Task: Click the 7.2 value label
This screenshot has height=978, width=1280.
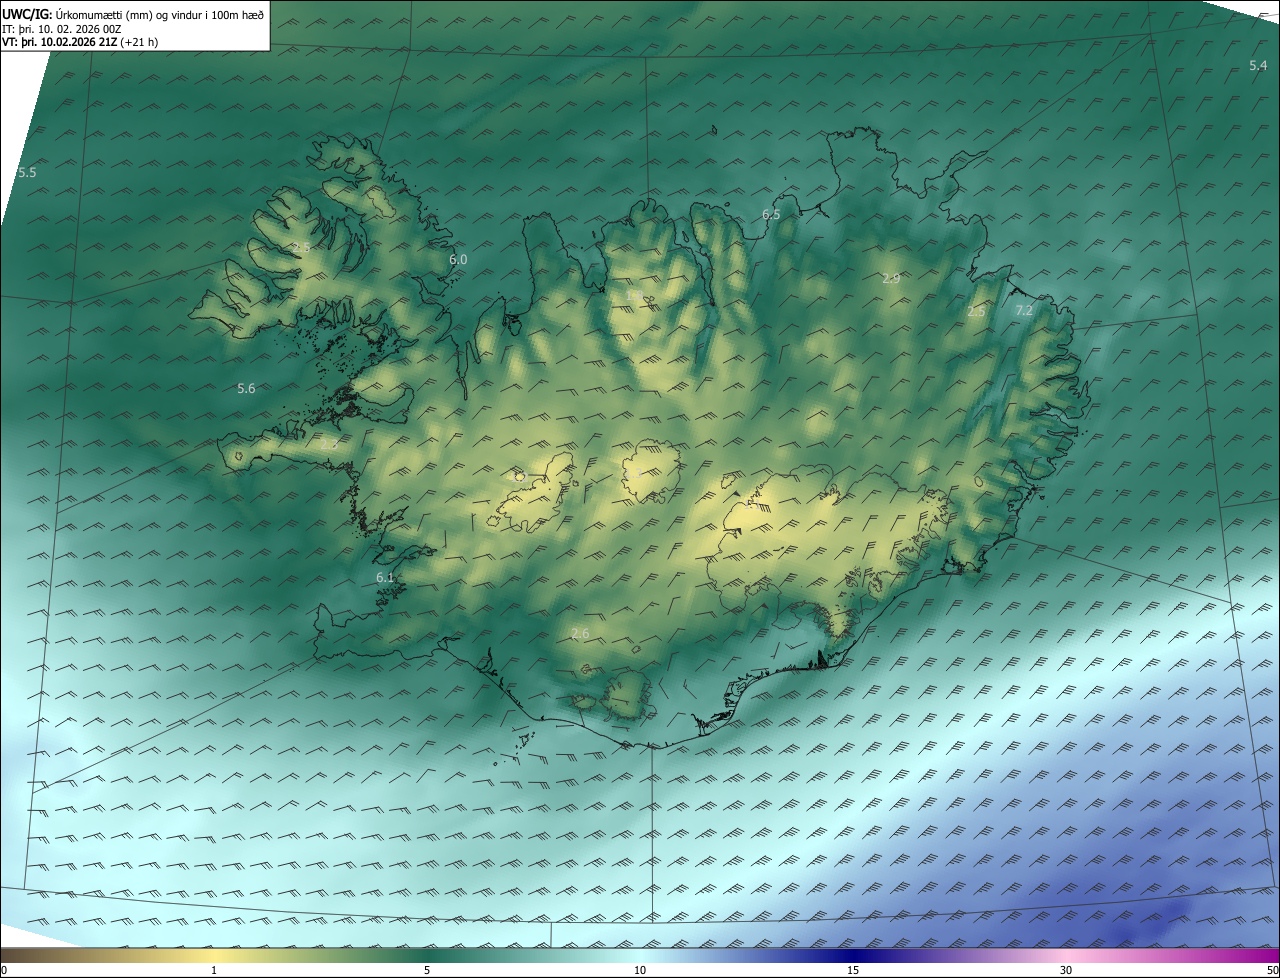Action: [x=1024, y=311]
